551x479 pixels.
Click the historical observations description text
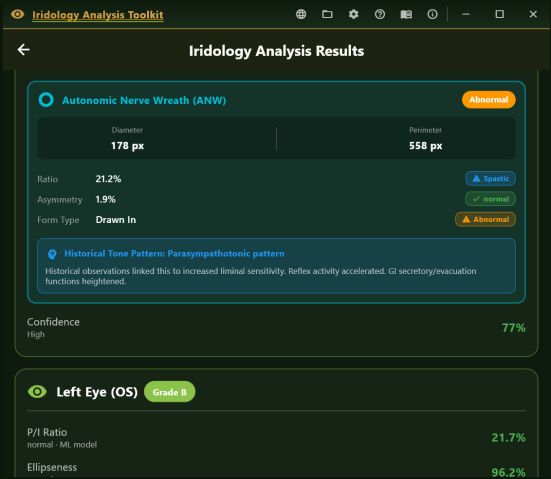tap(261, 276)
